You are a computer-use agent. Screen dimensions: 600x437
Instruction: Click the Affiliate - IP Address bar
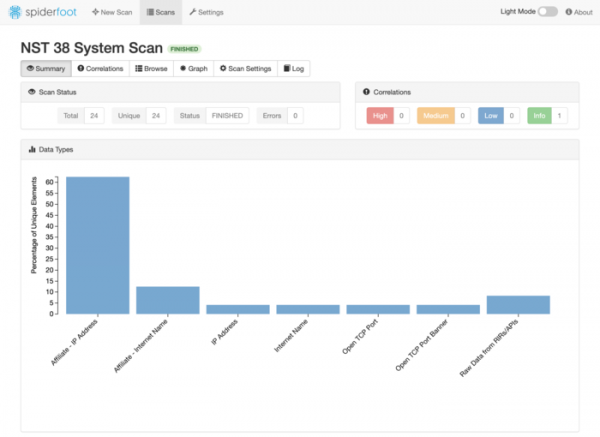point(97,245)
